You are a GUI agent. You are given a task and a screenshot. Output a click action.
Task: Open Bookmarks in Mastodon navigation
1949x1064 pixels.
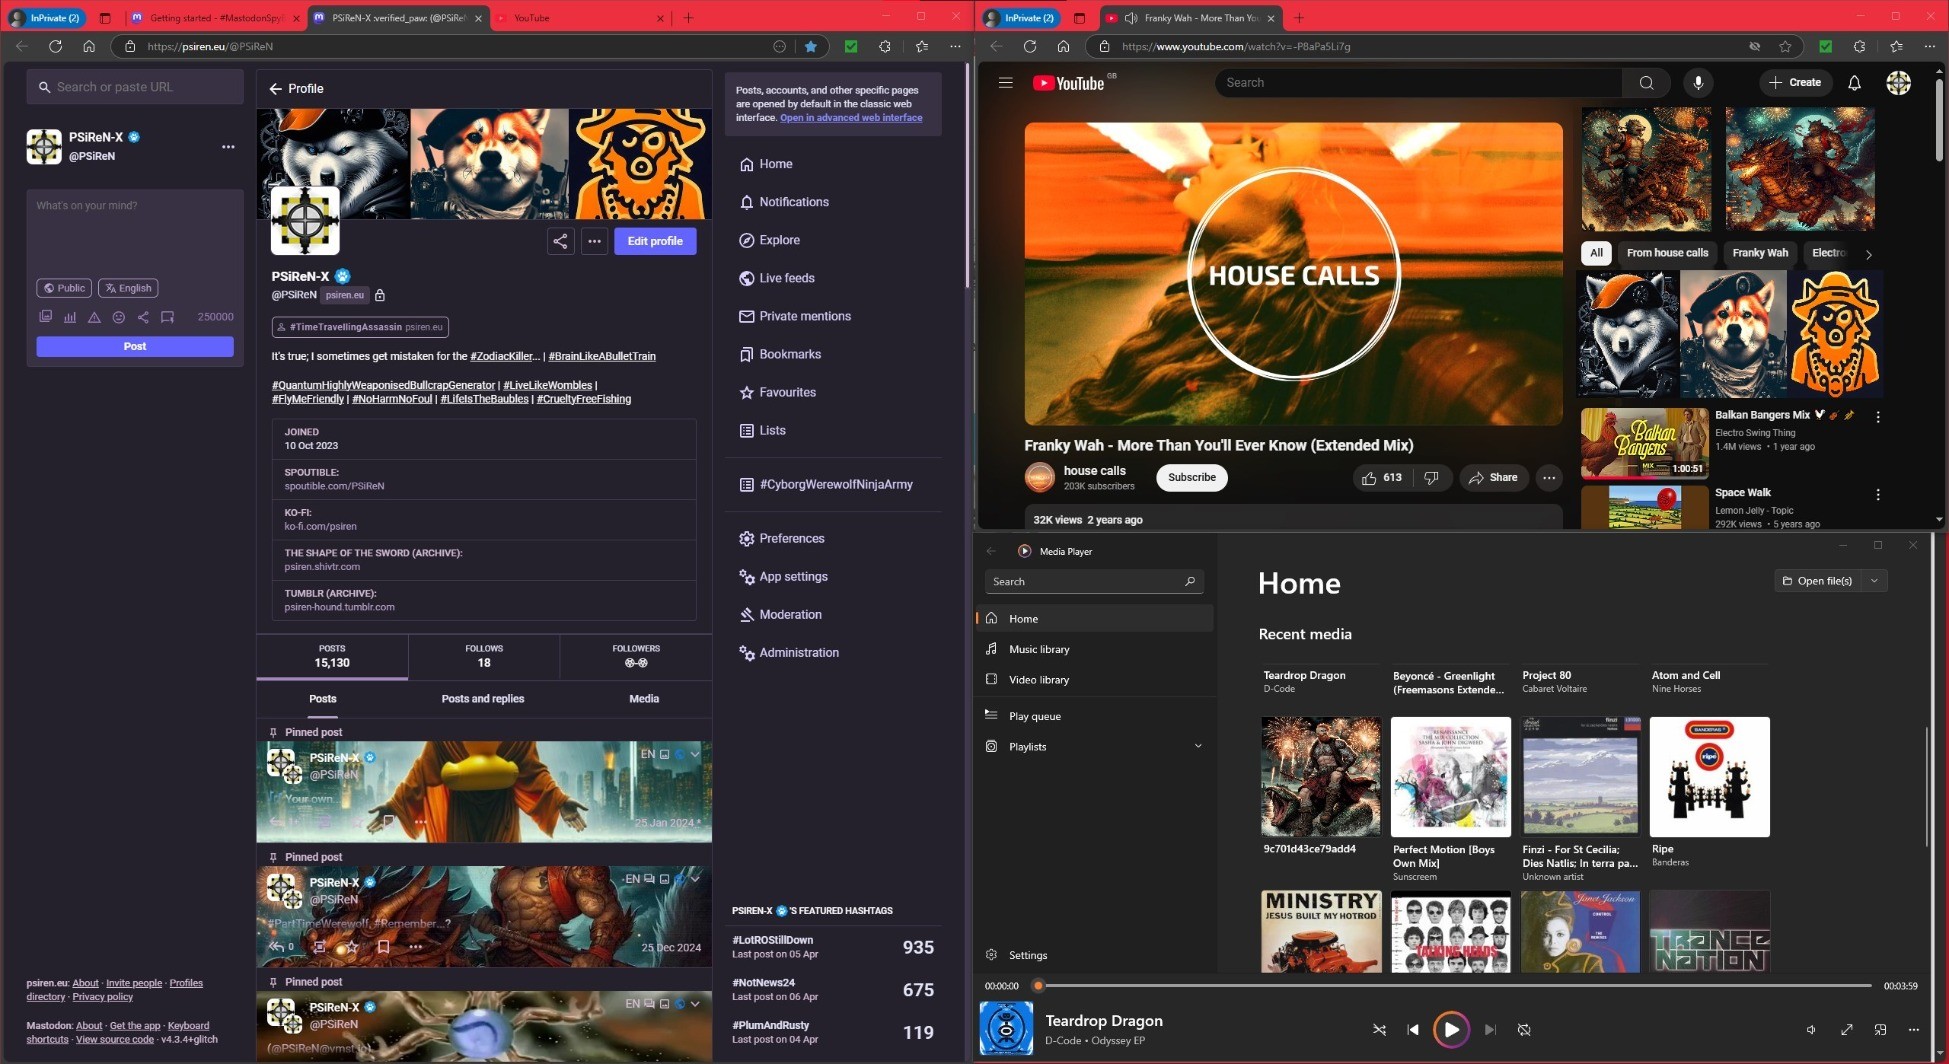click(780, 354)
